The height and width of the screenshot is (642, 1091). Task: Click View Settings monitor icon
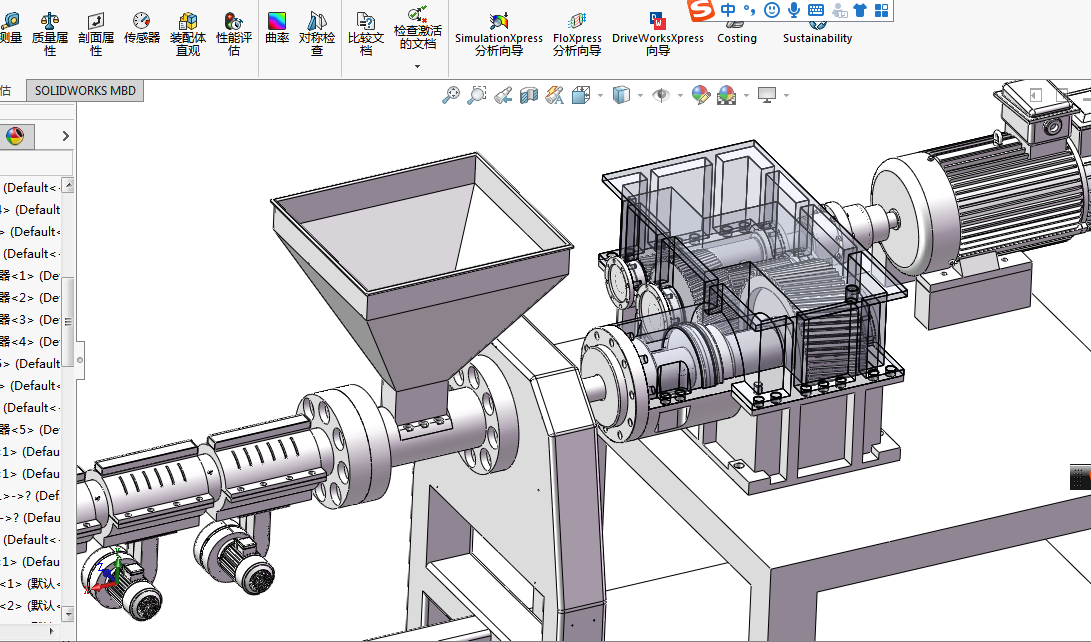tap(767, 95)
